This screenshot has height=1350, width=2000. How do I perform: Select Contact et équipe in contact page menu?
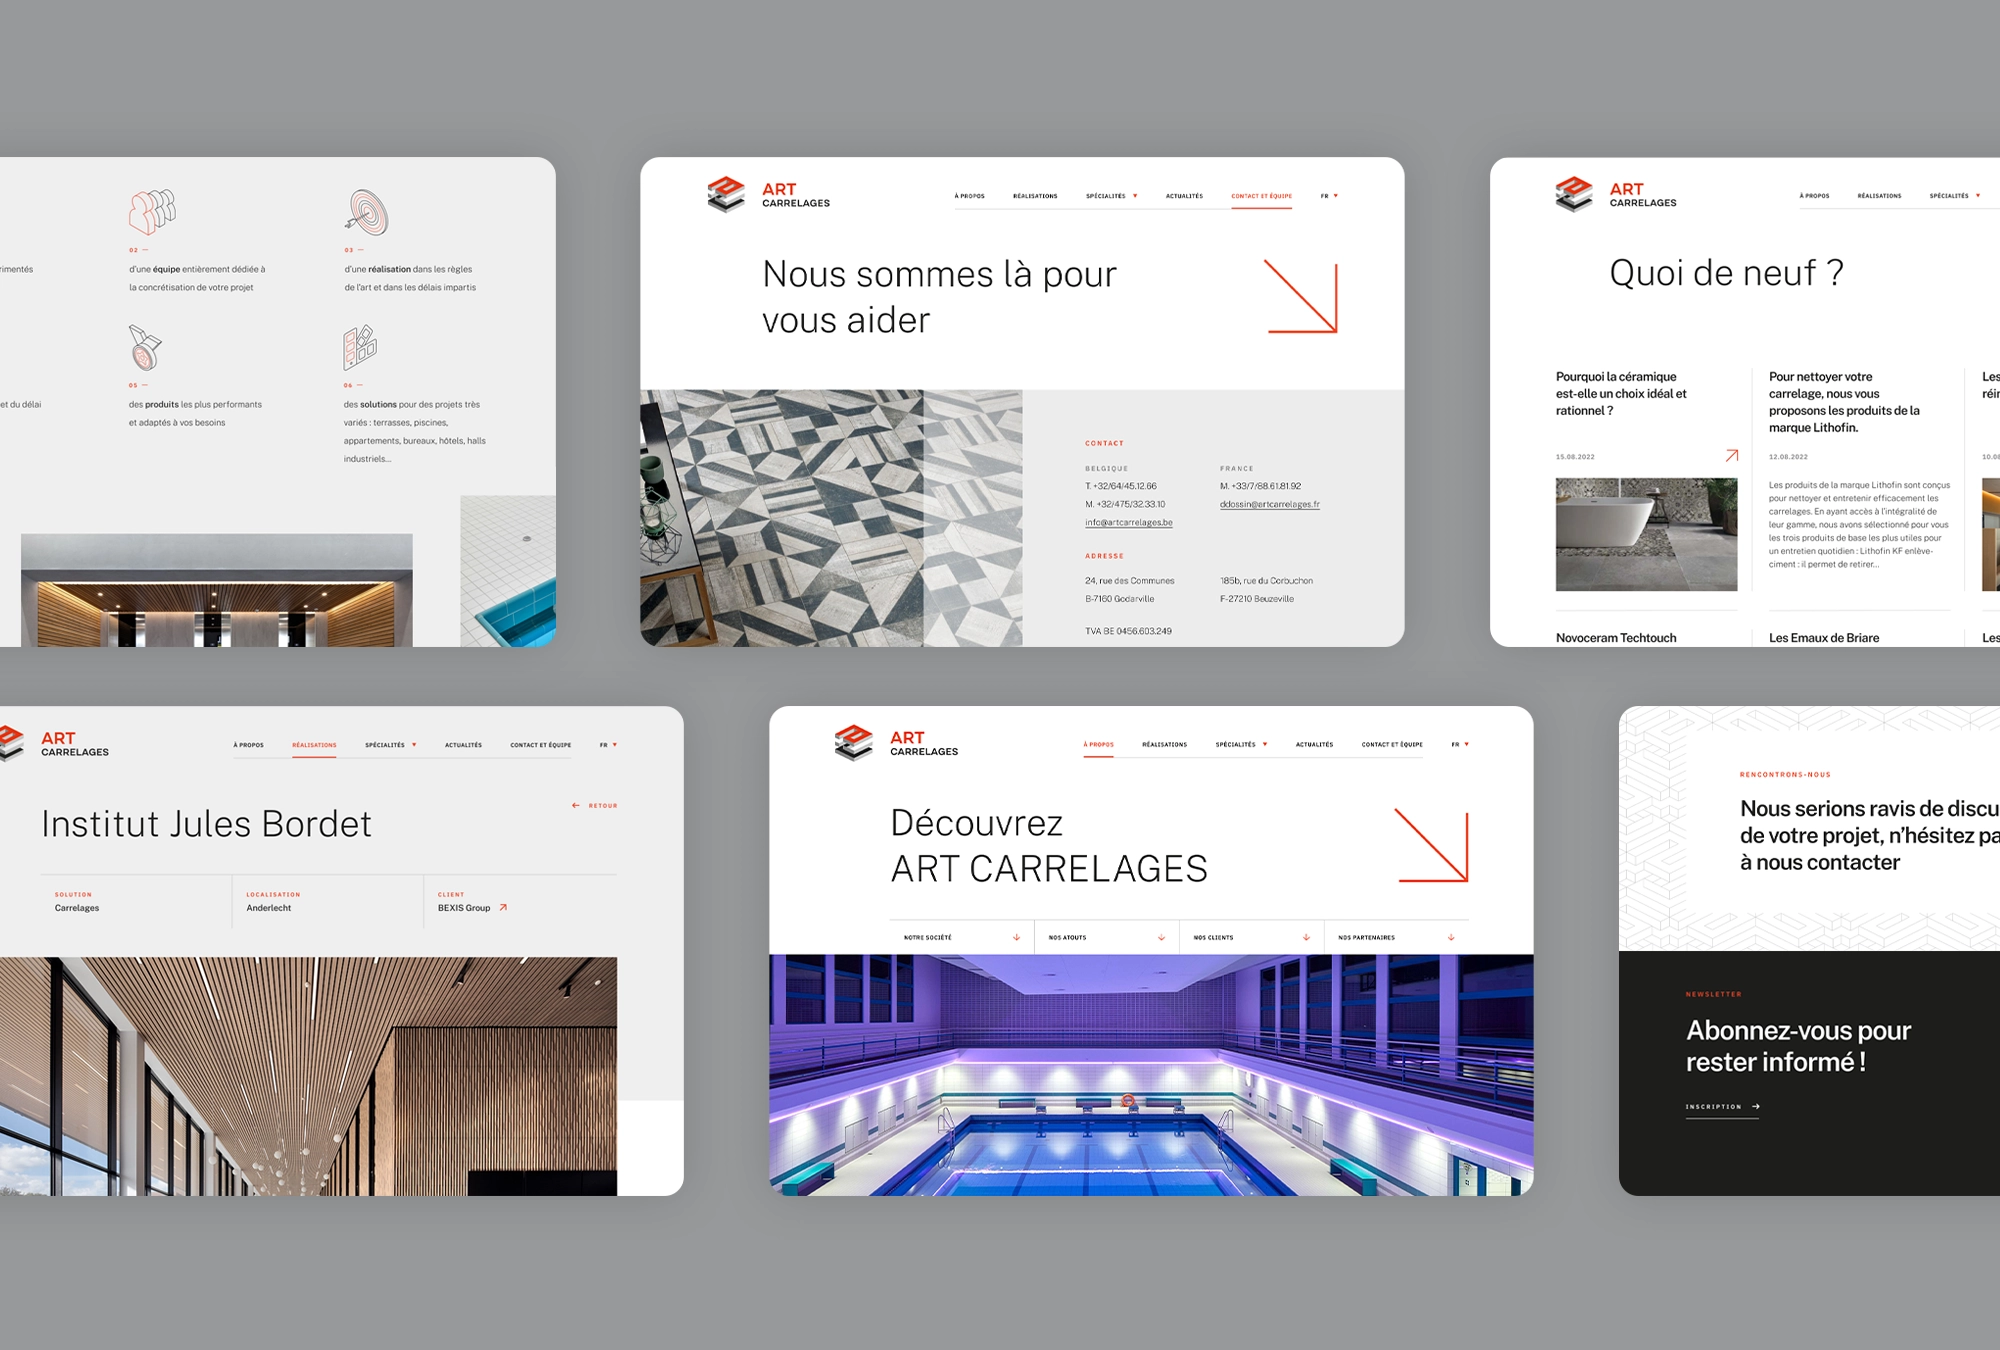pos(1261,196)
